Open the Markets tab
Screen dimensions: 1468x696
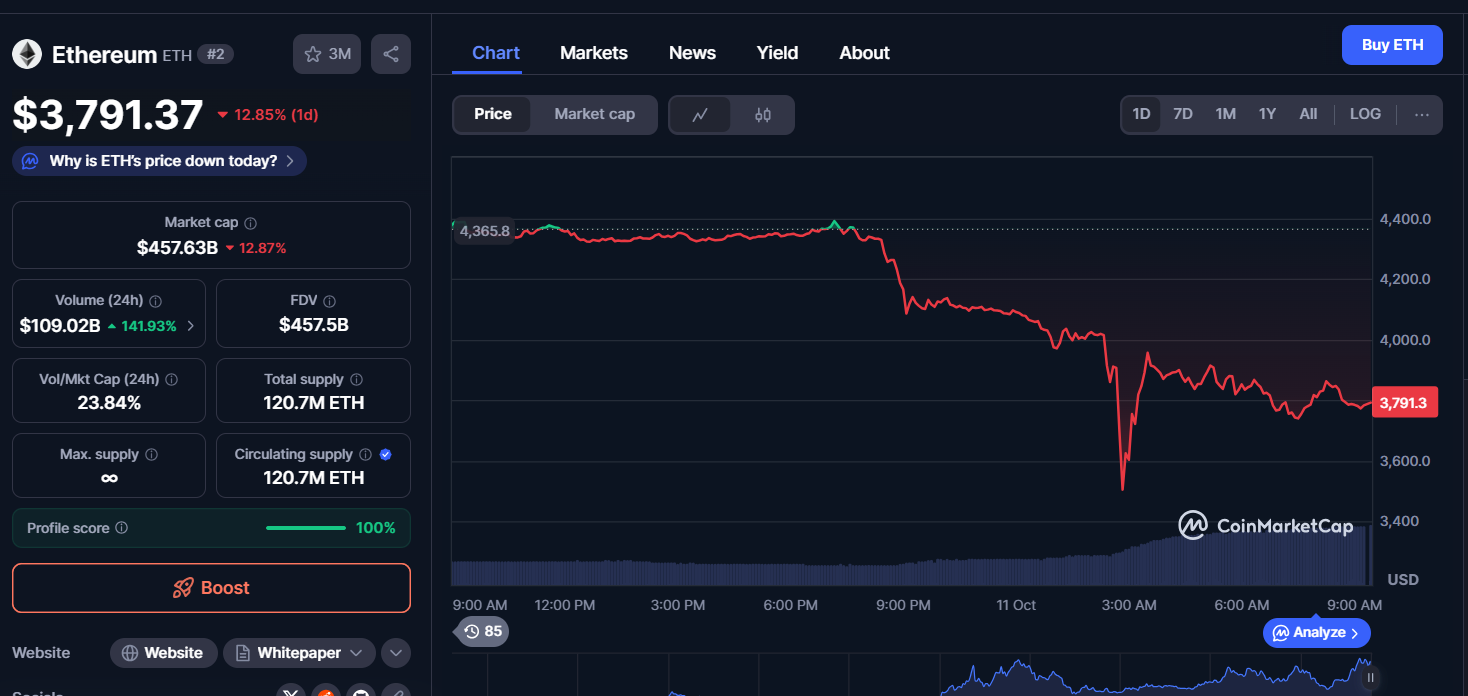[x=594, y=53]
